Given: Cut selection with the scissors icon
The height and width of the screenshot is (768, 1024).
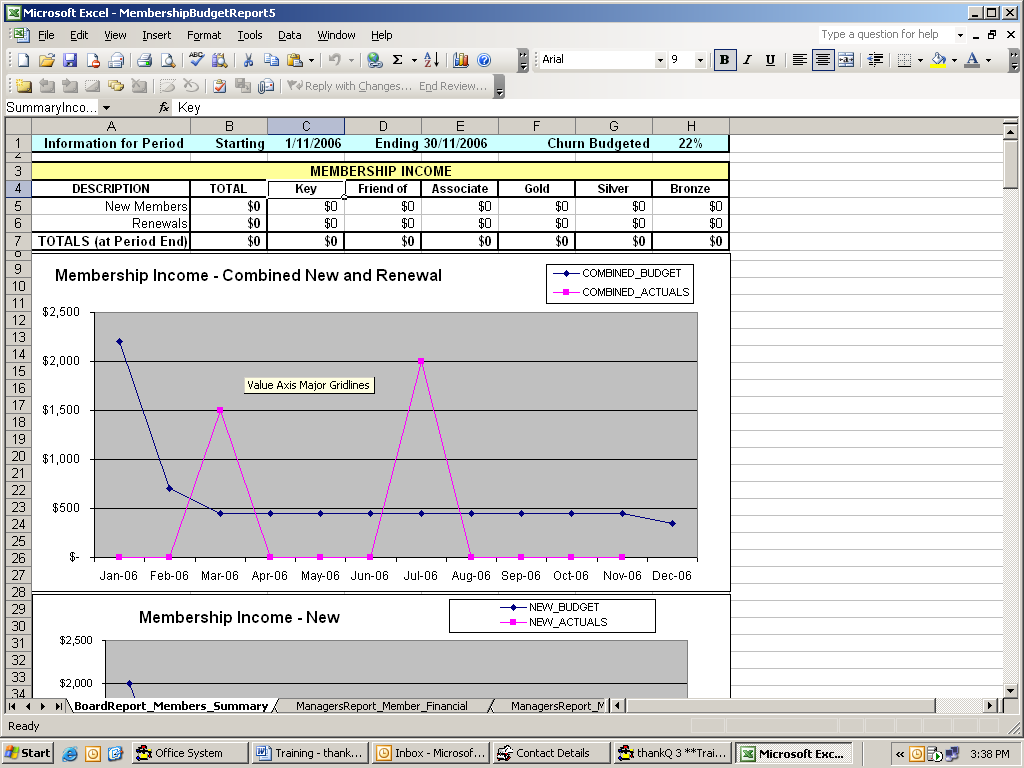Looking at the screenshot, I should pos(248,60).
